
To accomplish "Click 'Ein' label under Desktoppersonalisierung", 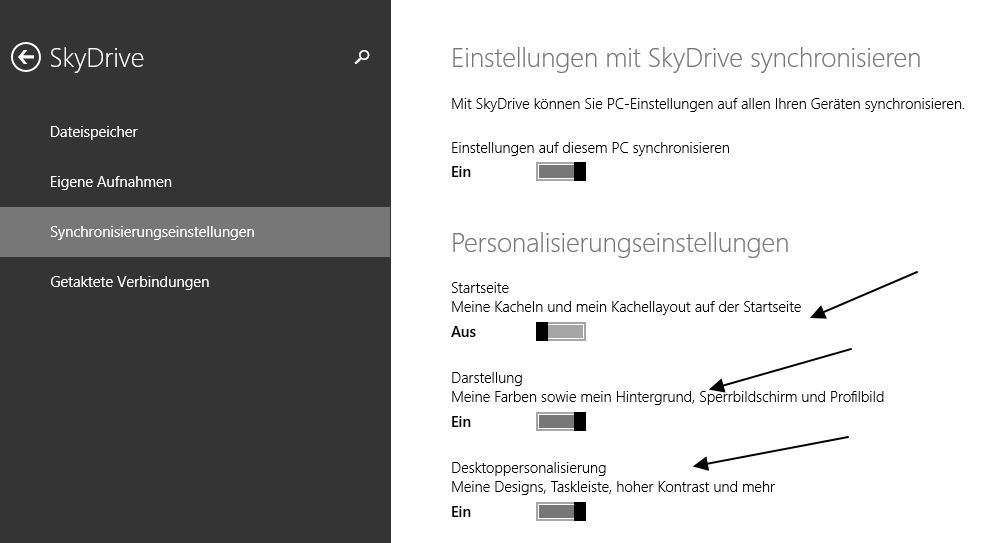I will [461, 512].
